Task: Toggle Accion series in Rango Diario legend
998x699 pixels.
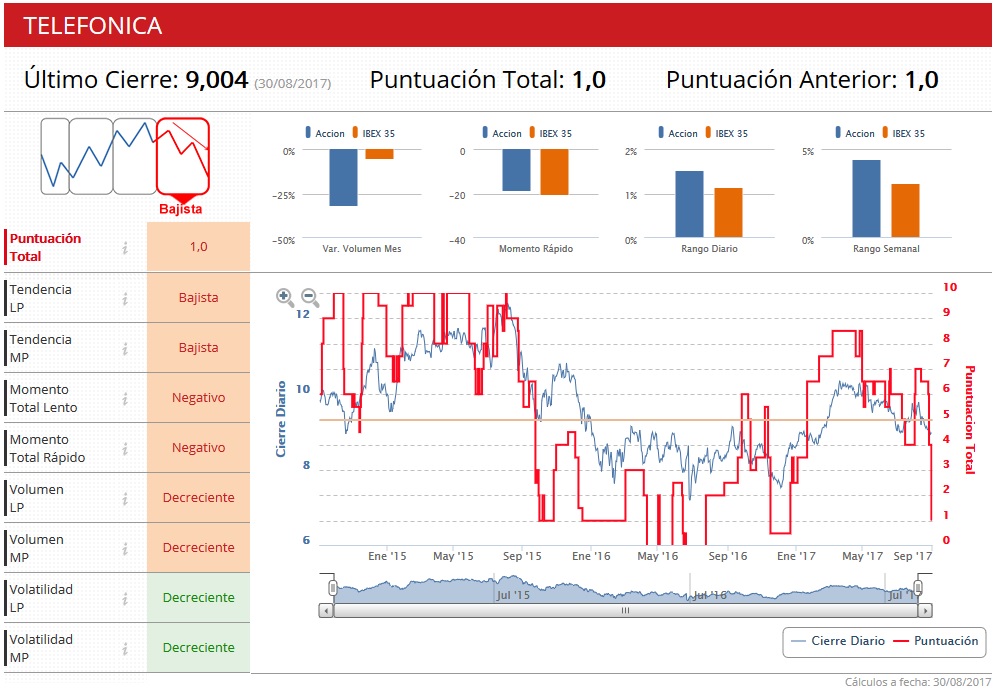Action: click(x=678, y=133)
